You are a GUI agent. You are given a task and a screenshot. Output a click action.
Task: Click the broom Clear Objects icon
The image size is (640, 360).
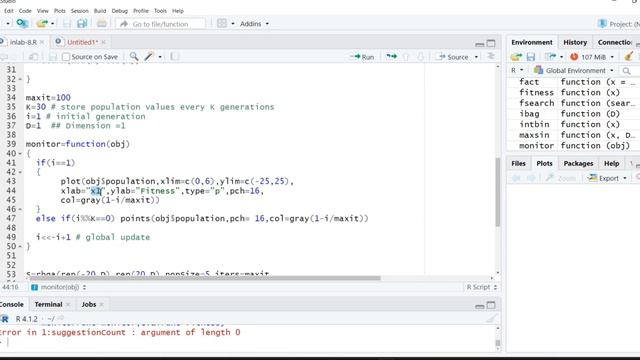[629, 57]
